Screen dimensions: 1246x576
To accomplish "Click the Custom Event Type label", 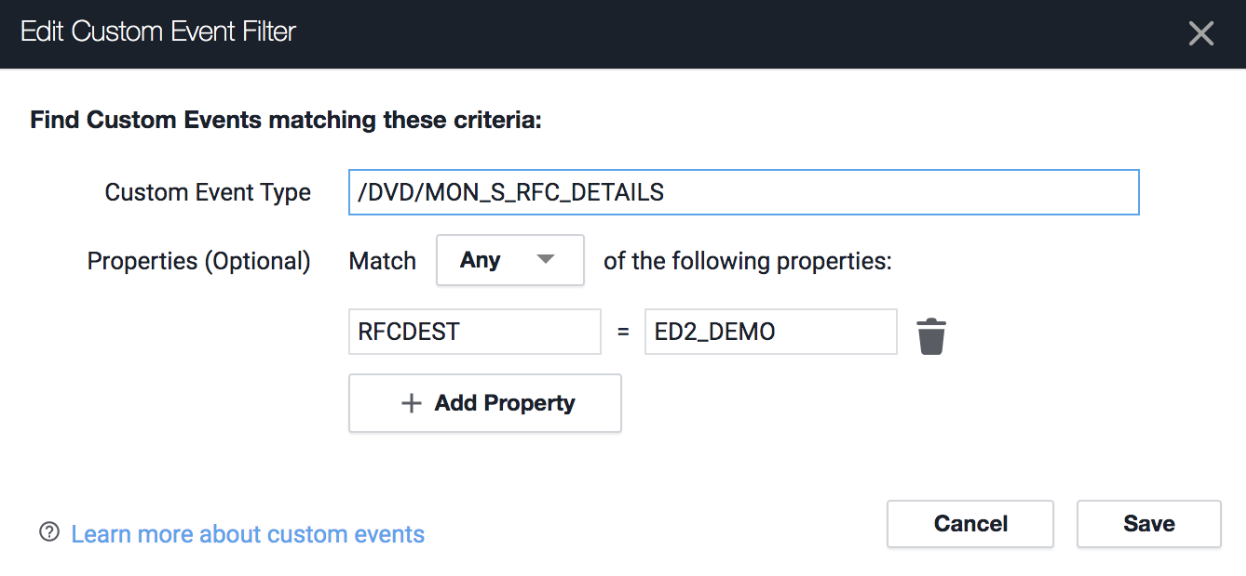I will point(207,192).
